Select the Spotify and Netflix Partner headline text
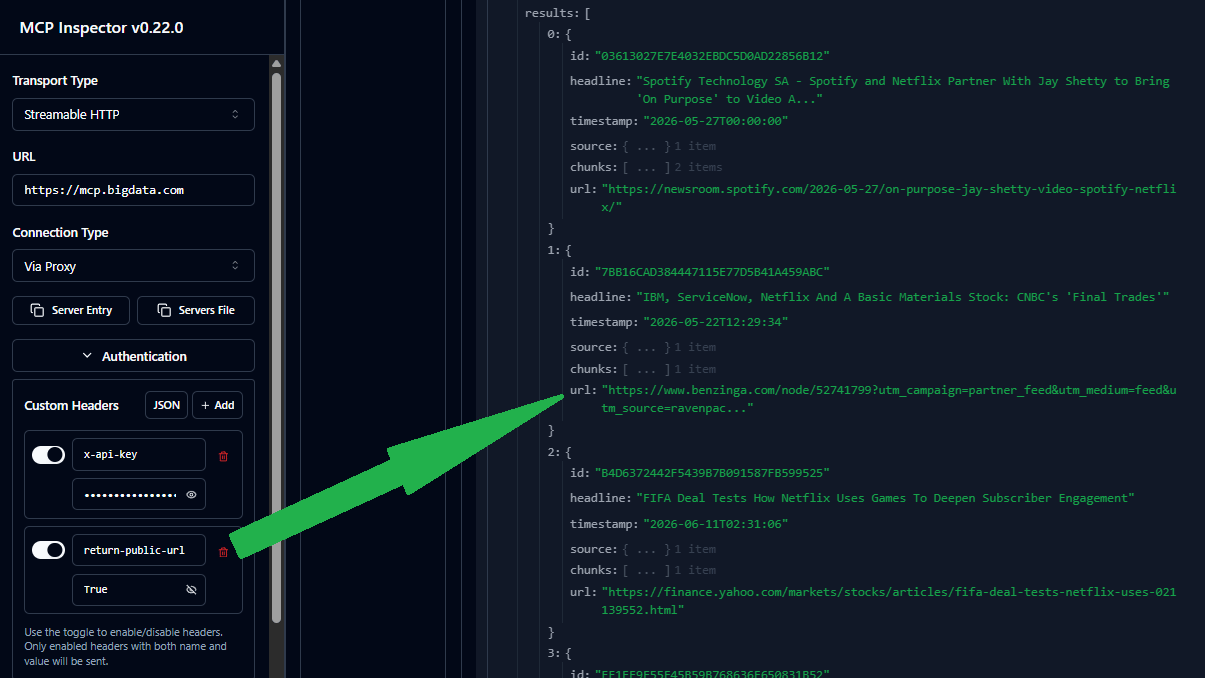 [x=903, y=90]
